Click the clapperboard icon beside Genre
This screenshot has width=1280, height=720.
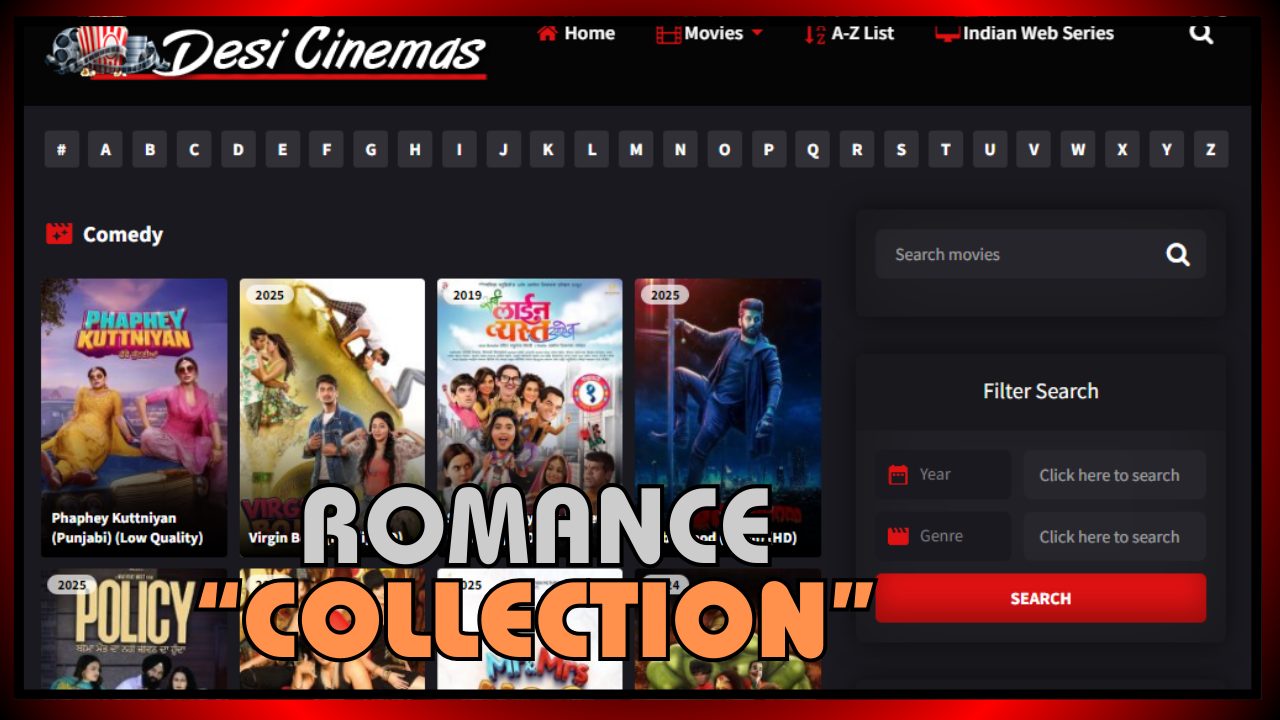[x=898, y=536]
